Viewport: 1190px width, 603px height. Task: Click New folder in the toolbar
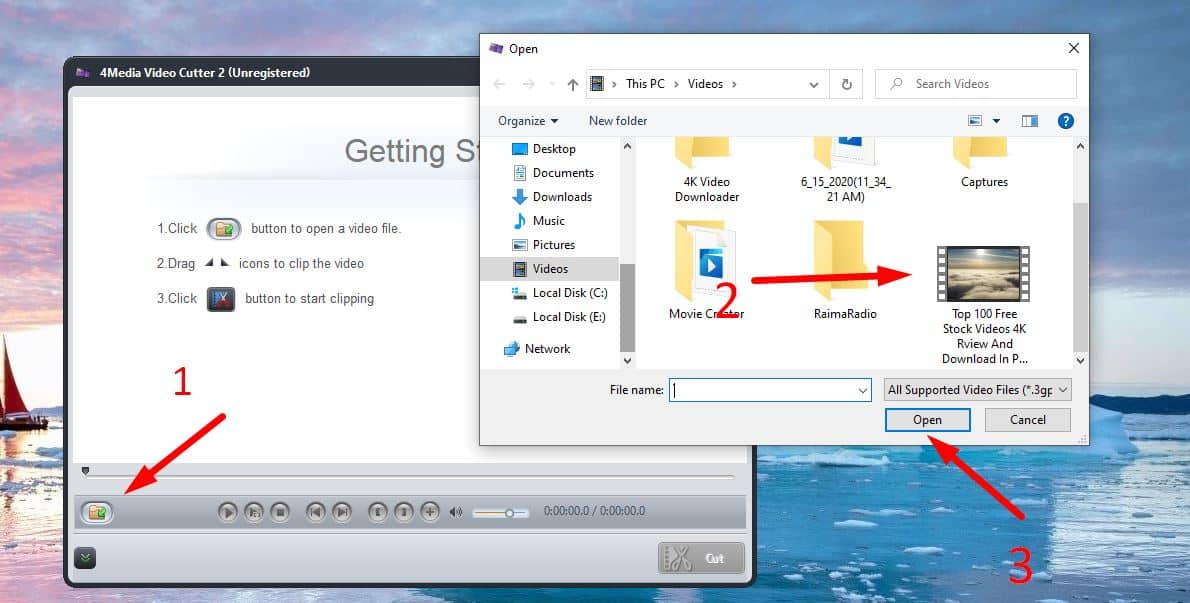[618, 121]
